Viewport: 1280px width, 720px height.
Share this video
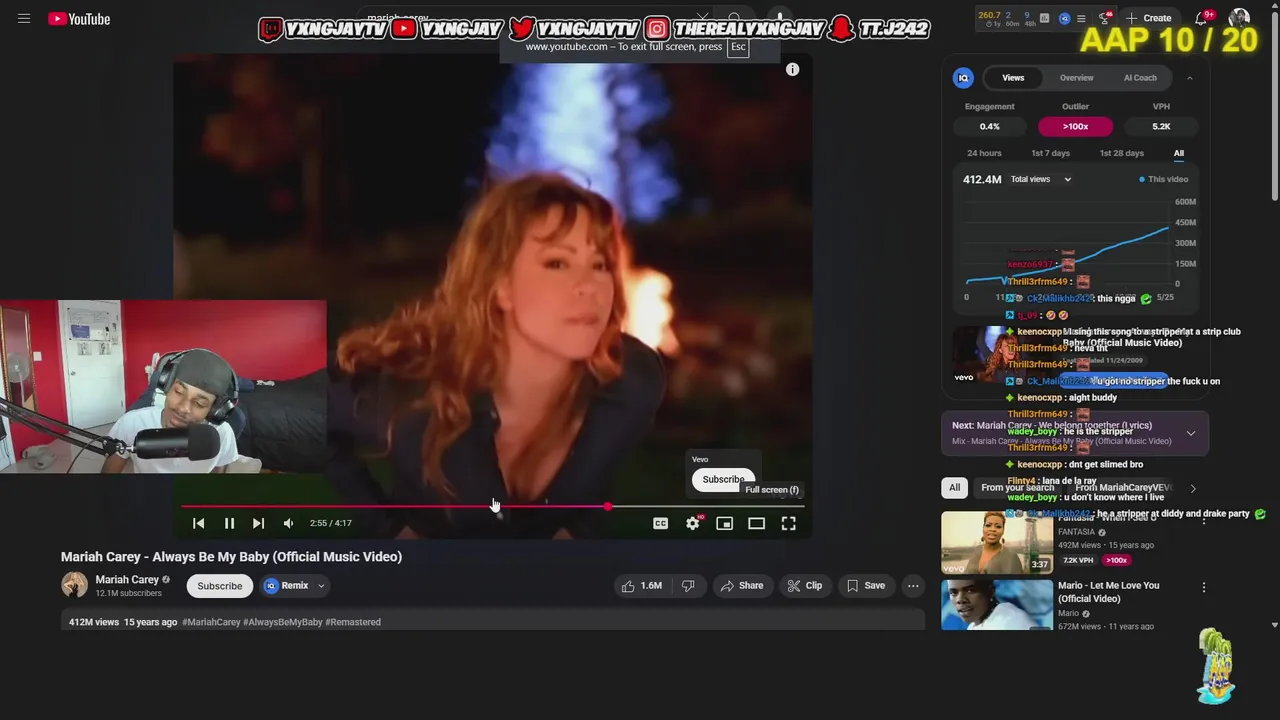(742, 586)
